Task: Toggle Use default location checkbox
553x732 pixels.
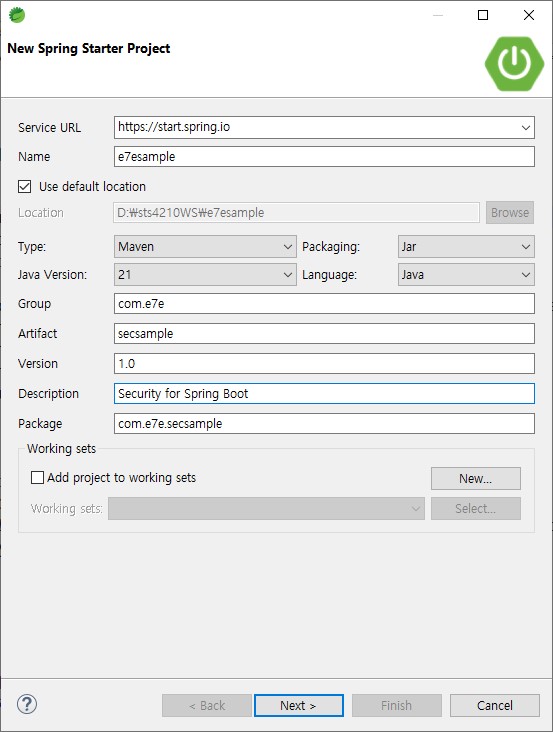Action: tap(25, 187)
